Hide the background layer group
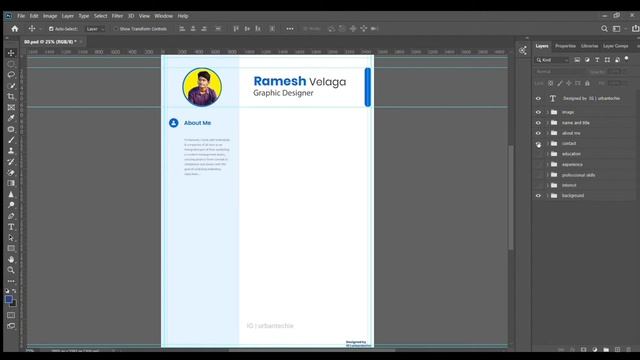 pos(538,196)
